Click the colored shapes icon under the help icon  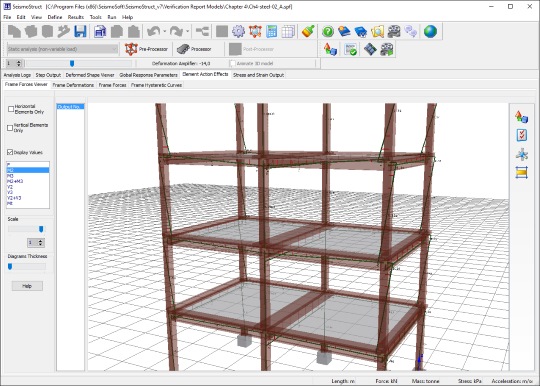(x=330, y=49)
